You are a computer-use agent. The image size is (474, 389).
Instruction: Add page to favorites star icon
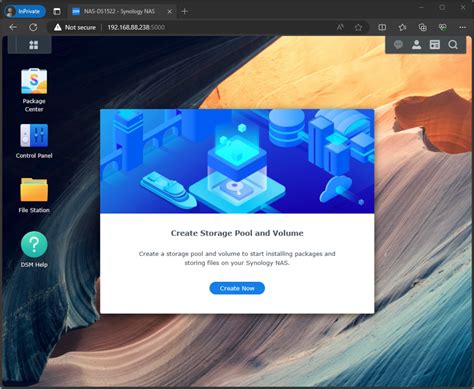click(358, 27)
